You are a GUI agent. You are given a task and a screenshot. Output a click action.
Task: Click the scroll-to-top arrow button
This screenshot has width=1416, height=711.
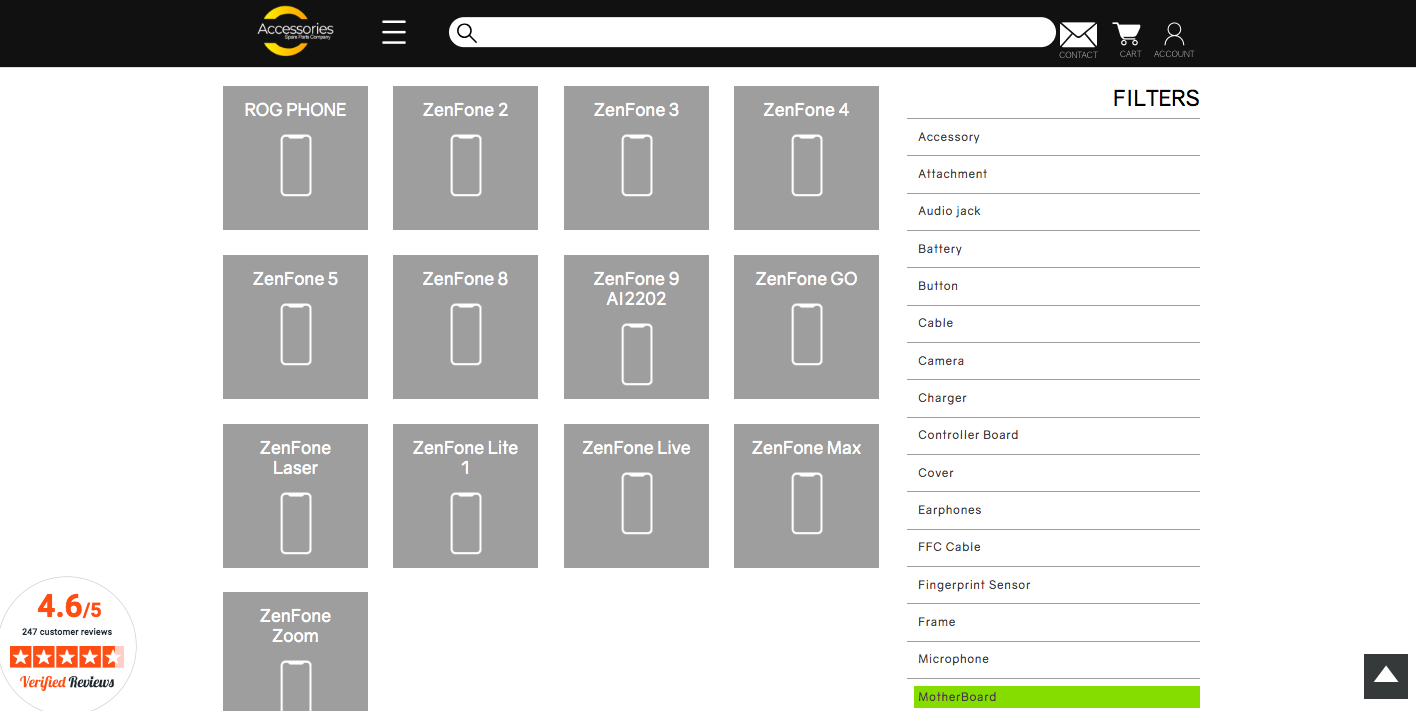click(x=1386, y=676)
